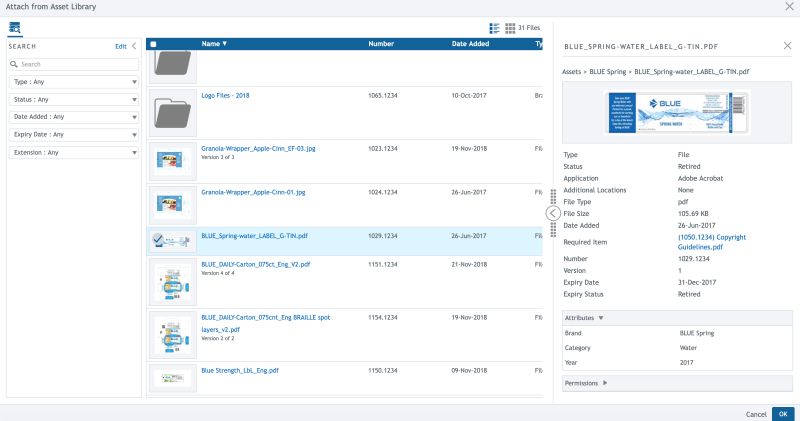Click the partially visible top folder icon
This screenshot has width=800, height=421.
pos(172,63)
